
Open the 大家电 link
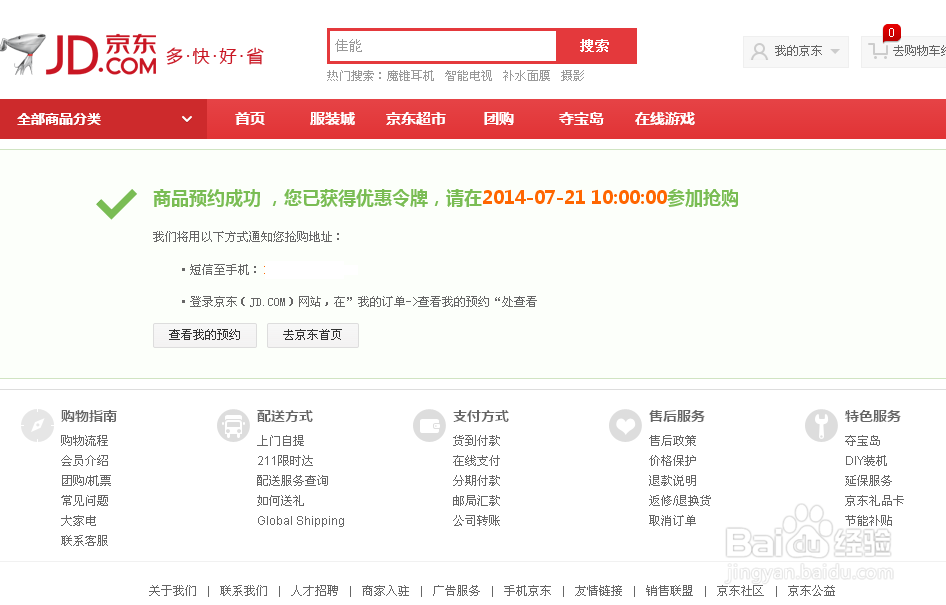pos(78,521)
